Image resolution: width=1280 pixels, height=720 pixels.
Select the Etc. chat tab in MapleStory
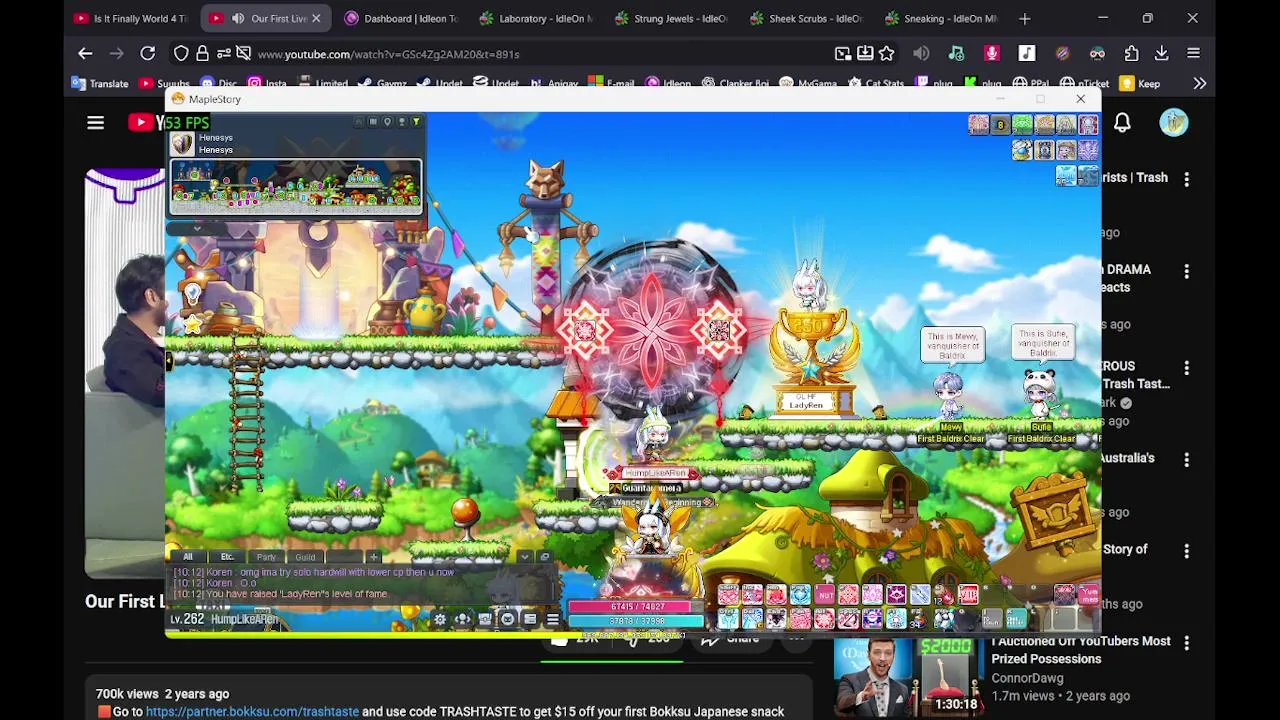(x=227, y=557)
